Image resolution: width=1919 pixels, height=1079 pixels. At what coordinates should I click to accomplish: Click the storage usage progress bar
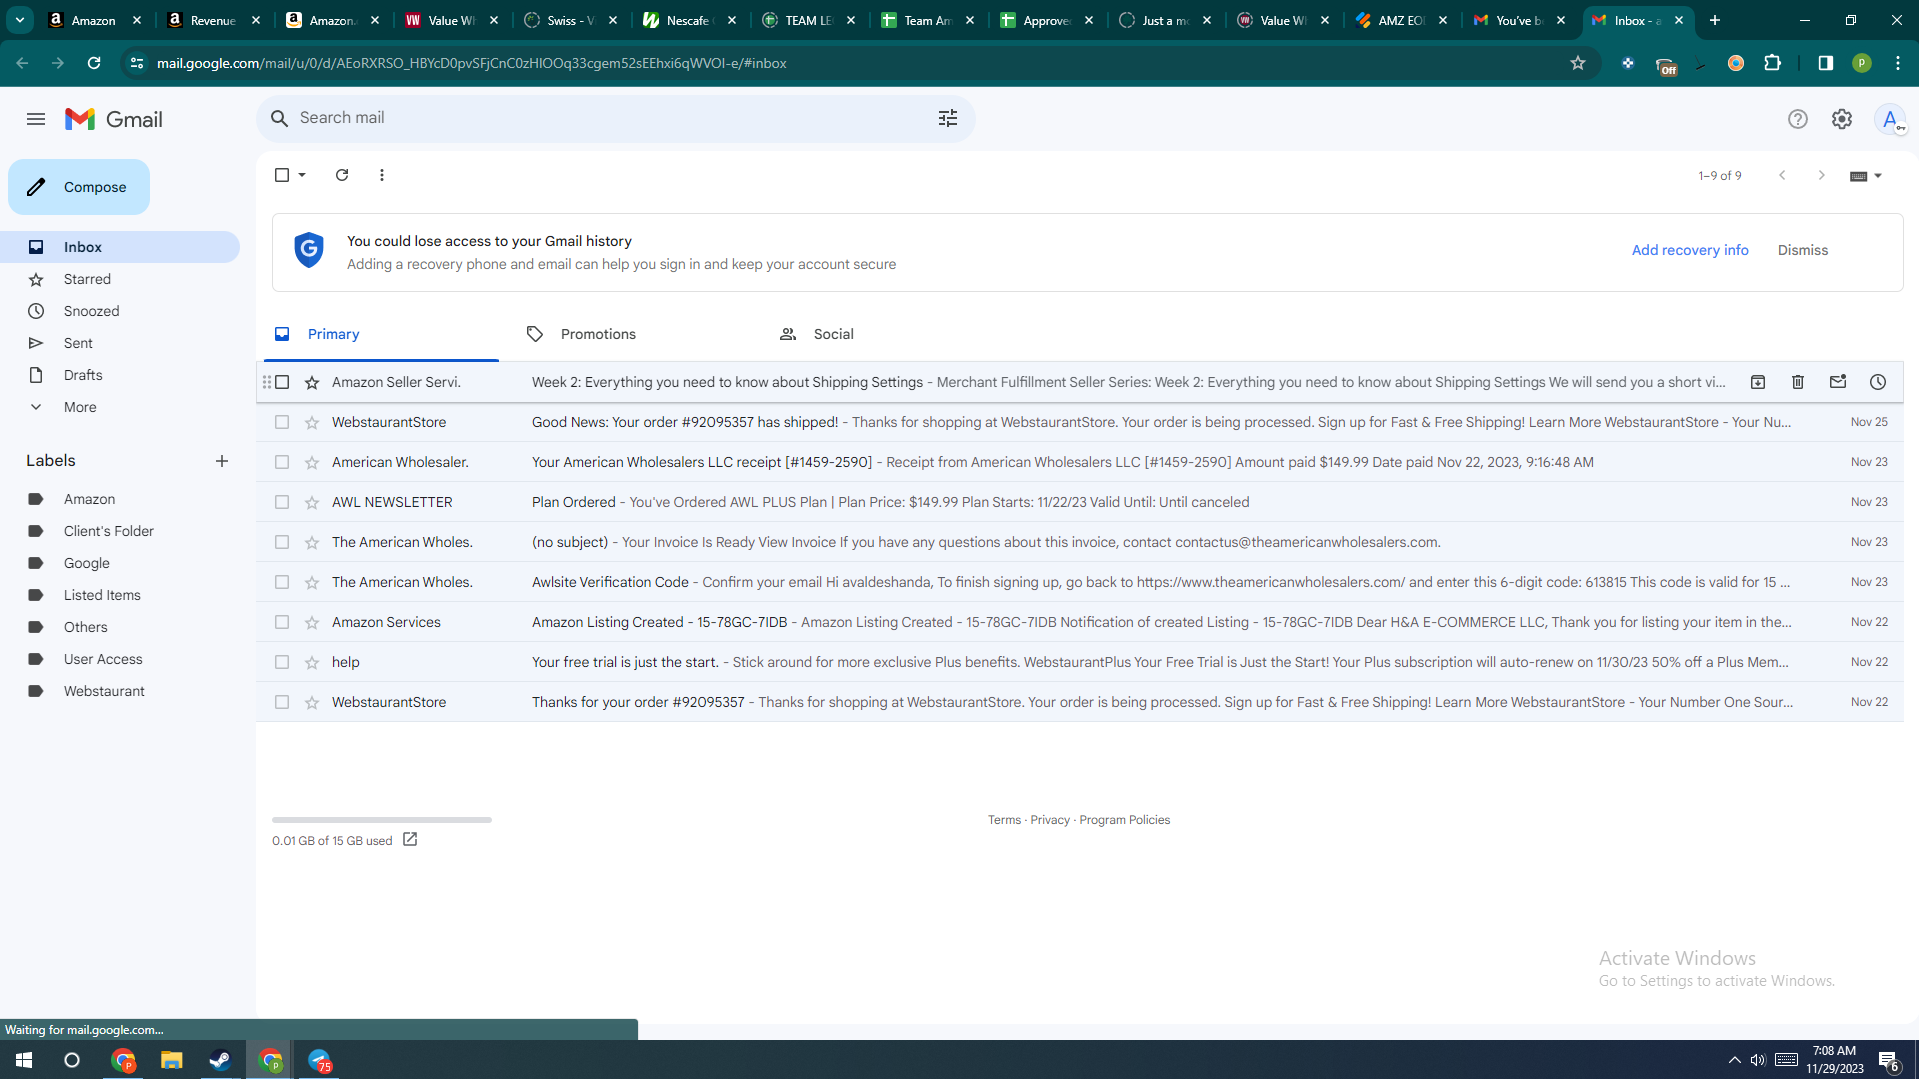[x=382, y=820]
